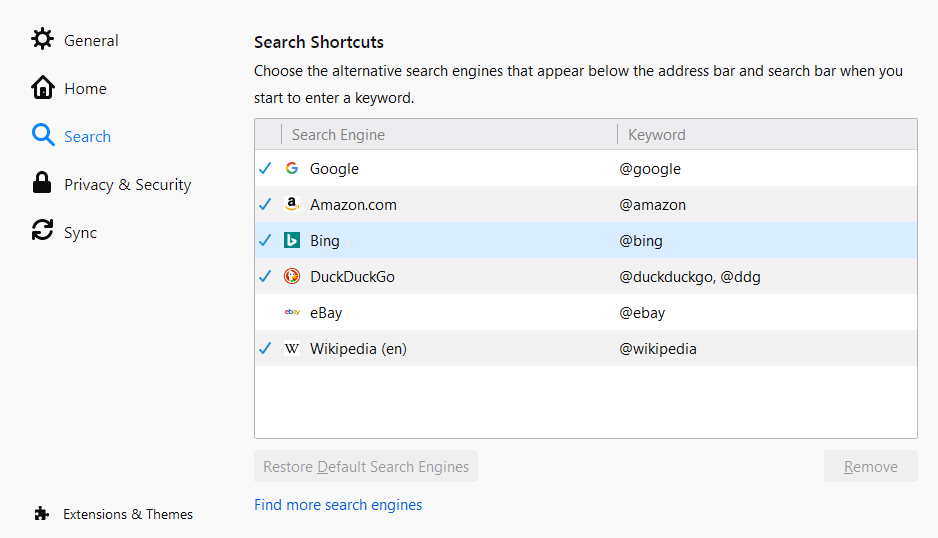938x538 pixels.
Task: Follow the Find more search engines link
Action: pos(338,504)
